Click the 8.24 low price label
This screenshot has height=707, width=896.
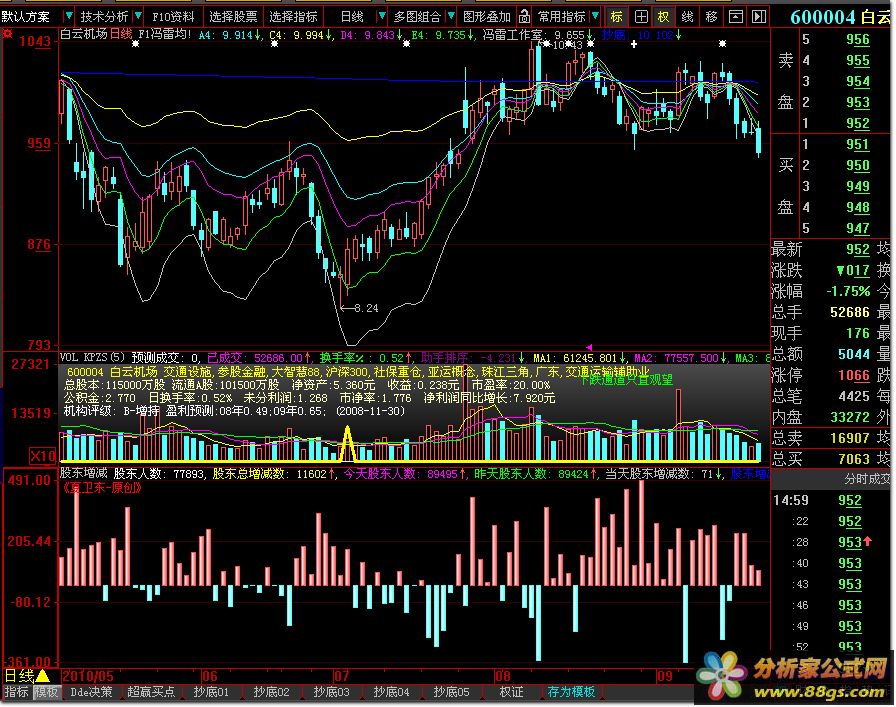click(x=366, y=308)
